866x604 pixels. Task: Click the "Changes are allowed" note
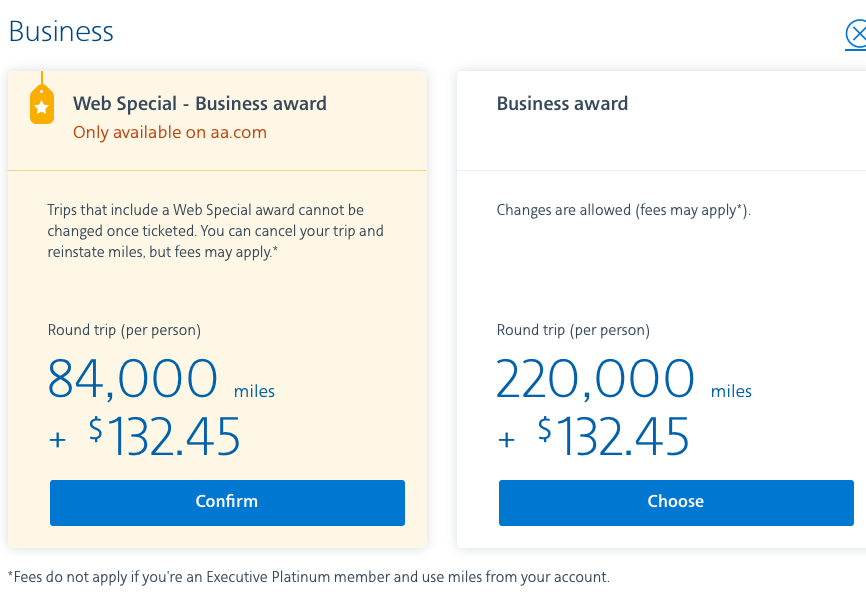623,210
